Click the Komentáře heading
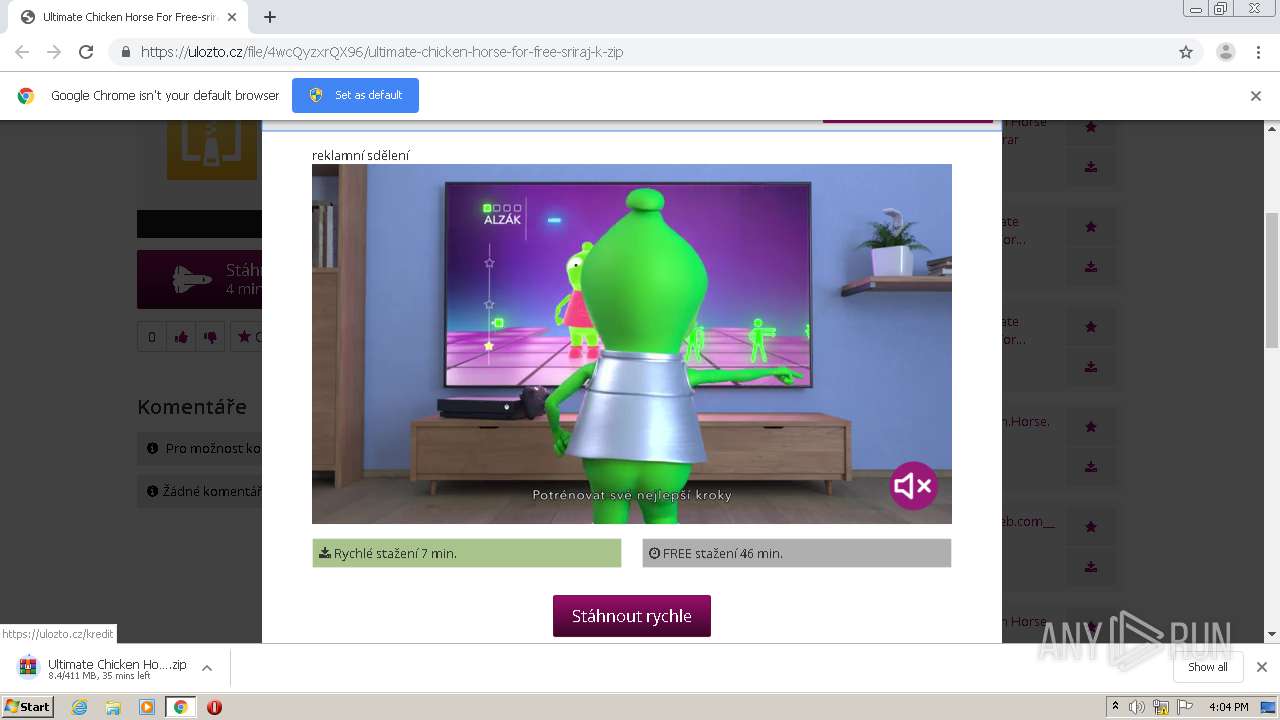This screenshot has width=1280, height=720. point(192,407)
